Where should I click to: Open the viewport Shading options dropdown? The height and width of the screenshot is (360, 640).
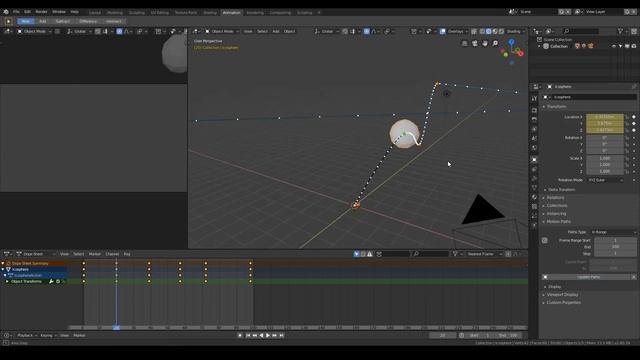516,31
